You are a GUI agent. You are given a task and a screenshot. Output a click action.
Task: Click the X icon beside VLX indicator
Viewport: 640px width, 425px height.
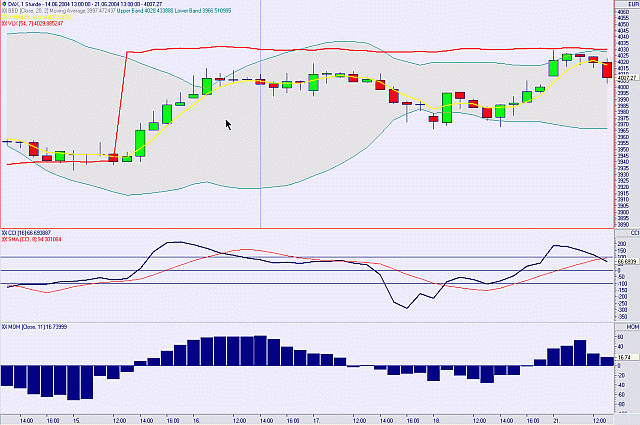(4, 22)
